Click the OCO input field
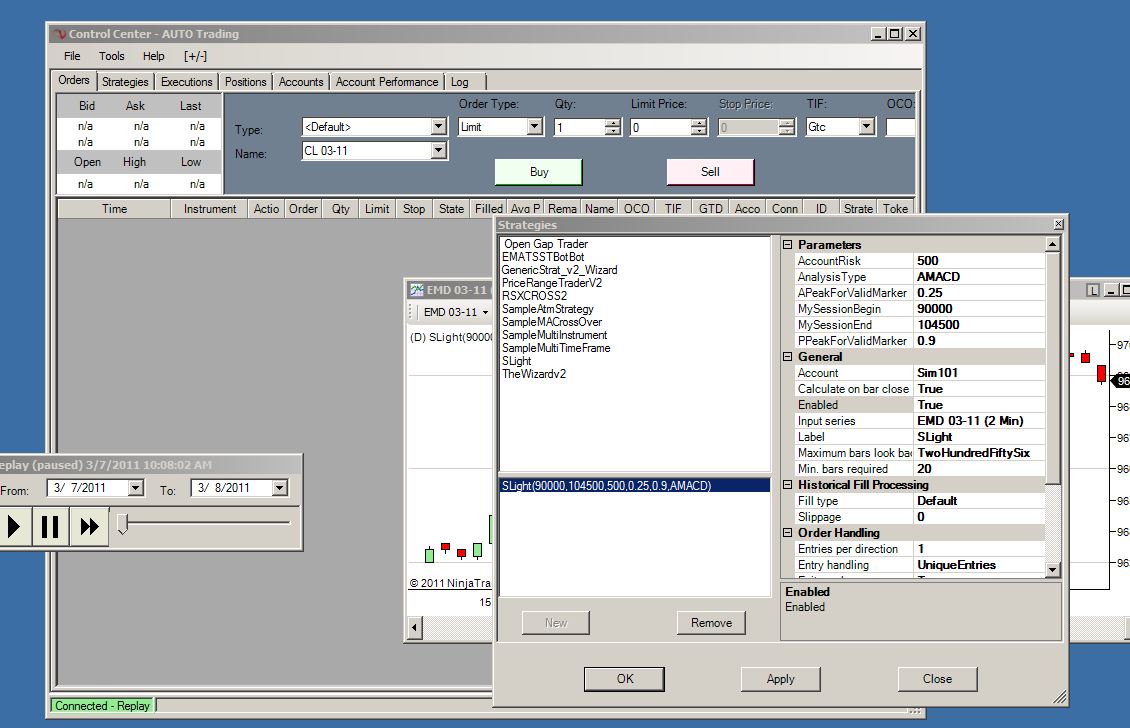 (900, 128)
